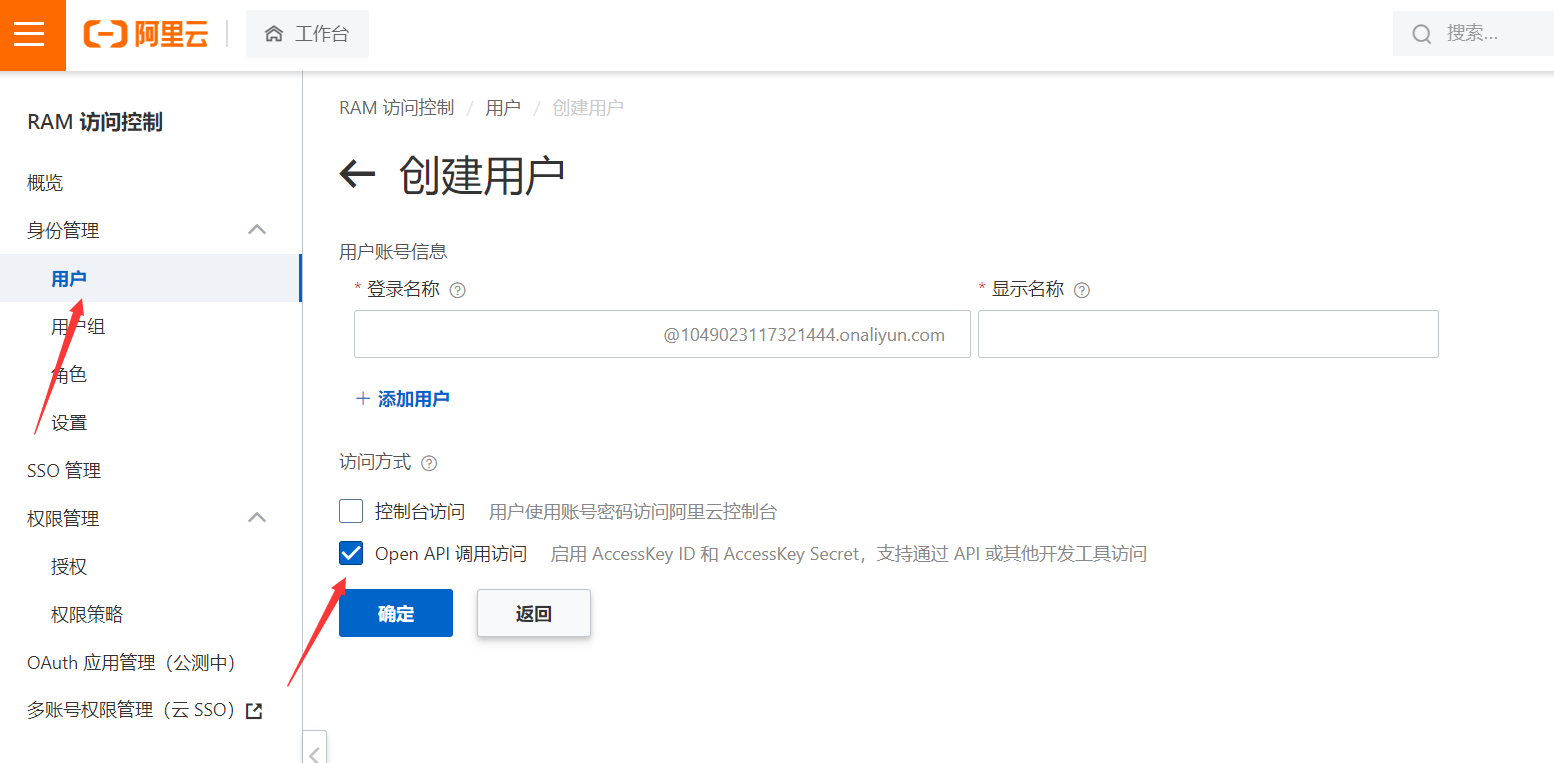The image size is (1554, 763).
Task: Click the blue 确定 button
Action: (396, 613)
